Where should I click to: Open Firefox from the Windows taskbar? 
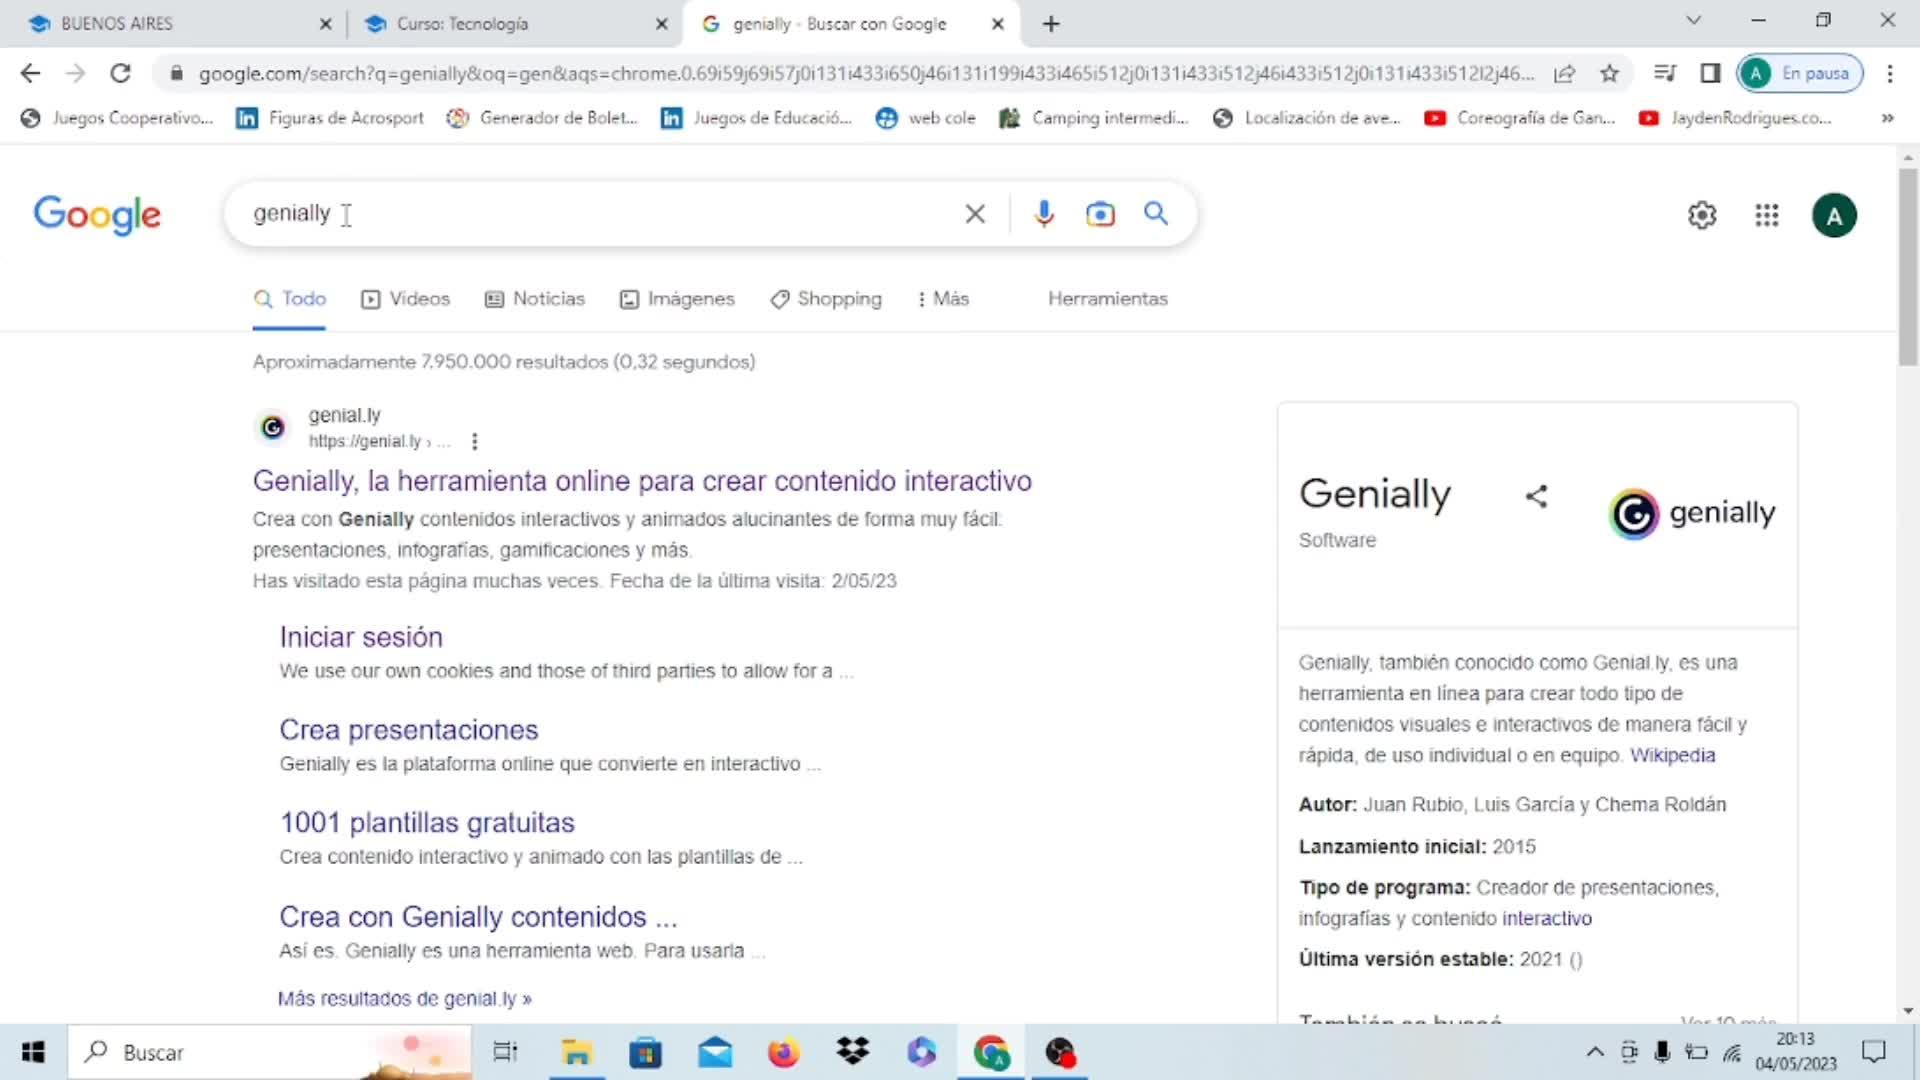(x=783, y=1052)
